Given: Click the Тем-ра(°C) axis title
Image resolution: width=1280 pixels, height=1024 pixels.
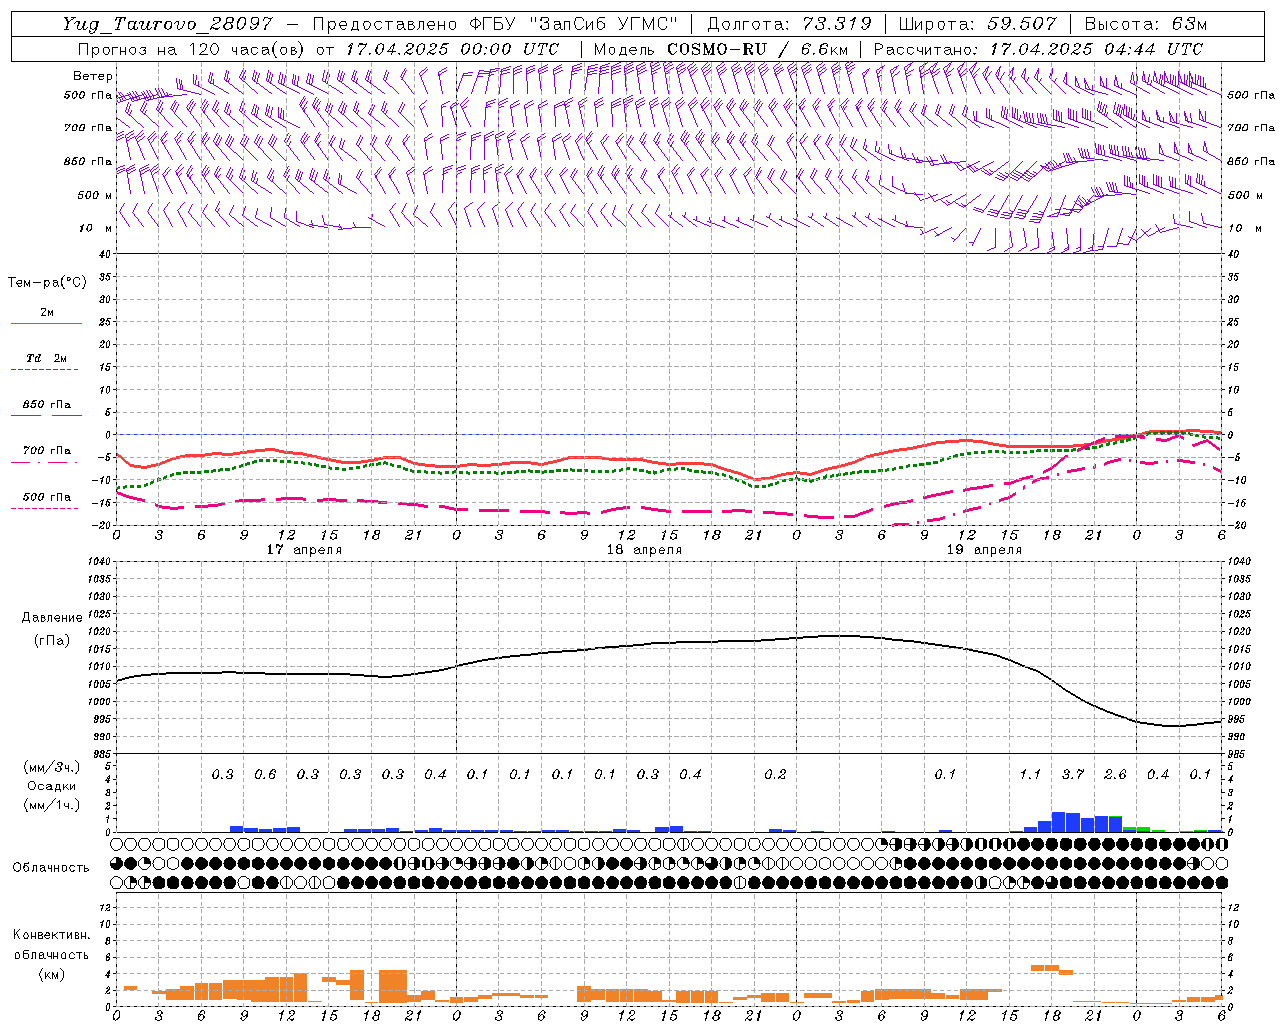Looking at the screenshot, I should point(47,283).
